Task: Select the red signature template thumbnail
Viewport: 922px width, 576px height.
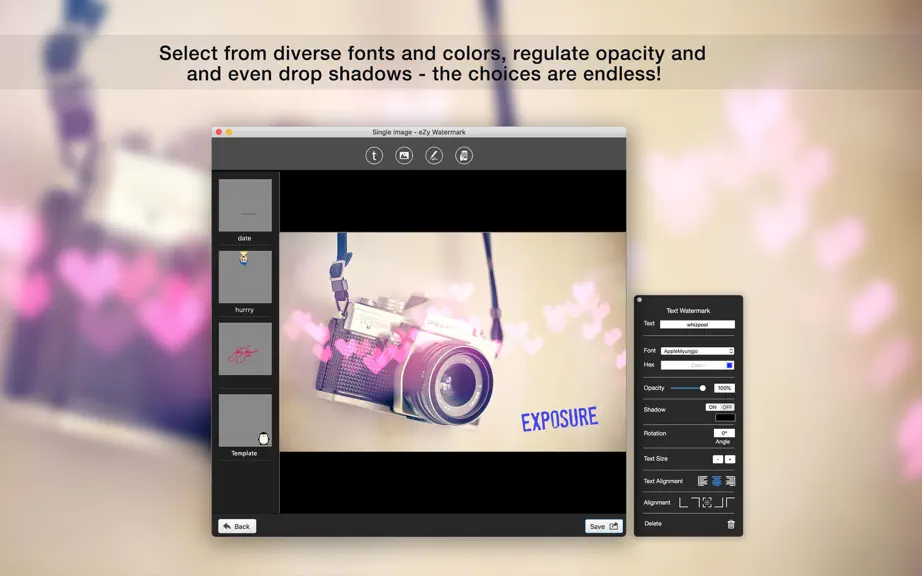Action: [x=245, y=349]
